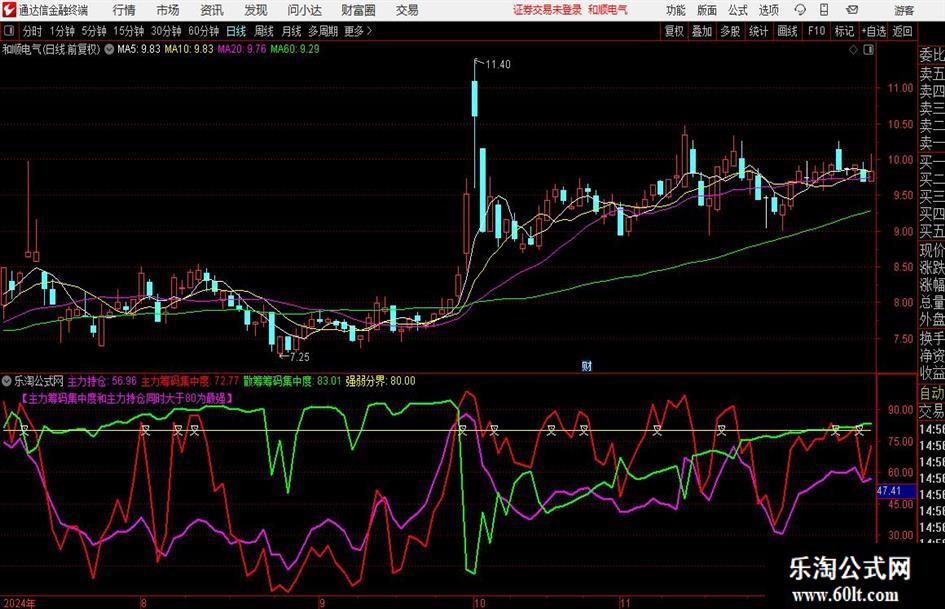The image size is (945, 609).
Task: Click the Tongdaxin red logo icon
Action: click(x=9, y=9)
